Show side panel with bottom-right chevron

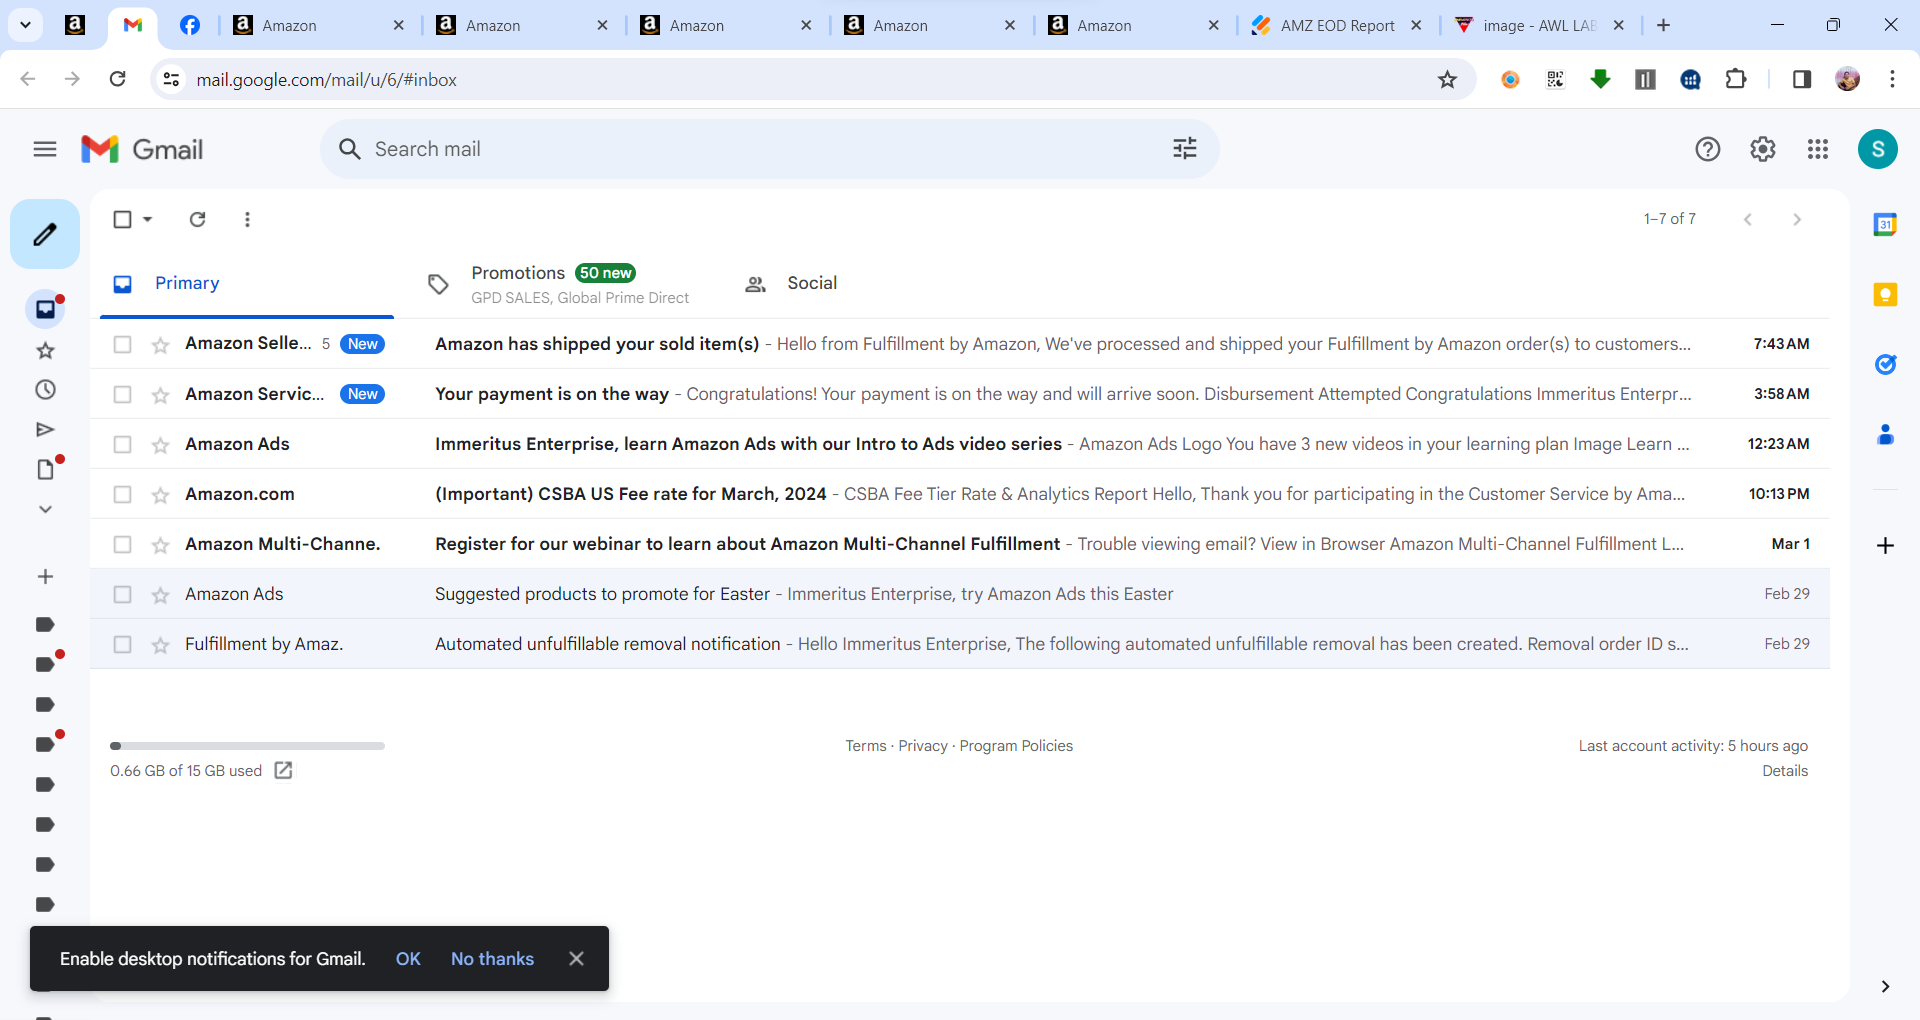tap(1885, 986)
